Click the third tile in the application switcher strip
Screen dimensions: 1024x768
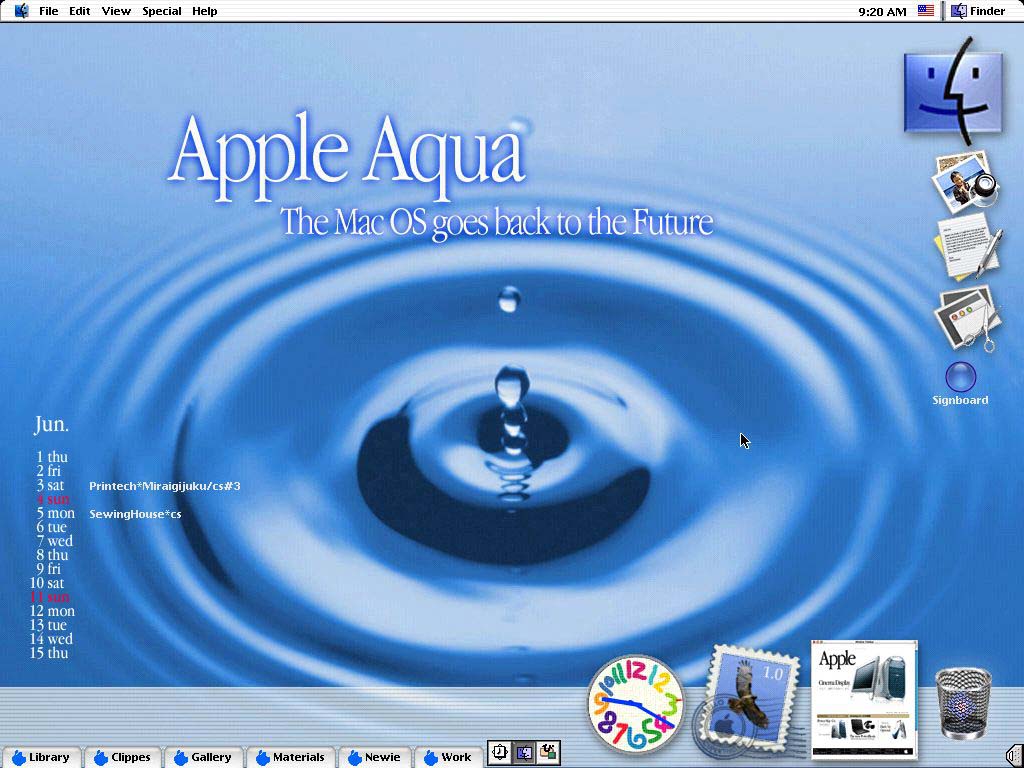[x=549, y=753]
